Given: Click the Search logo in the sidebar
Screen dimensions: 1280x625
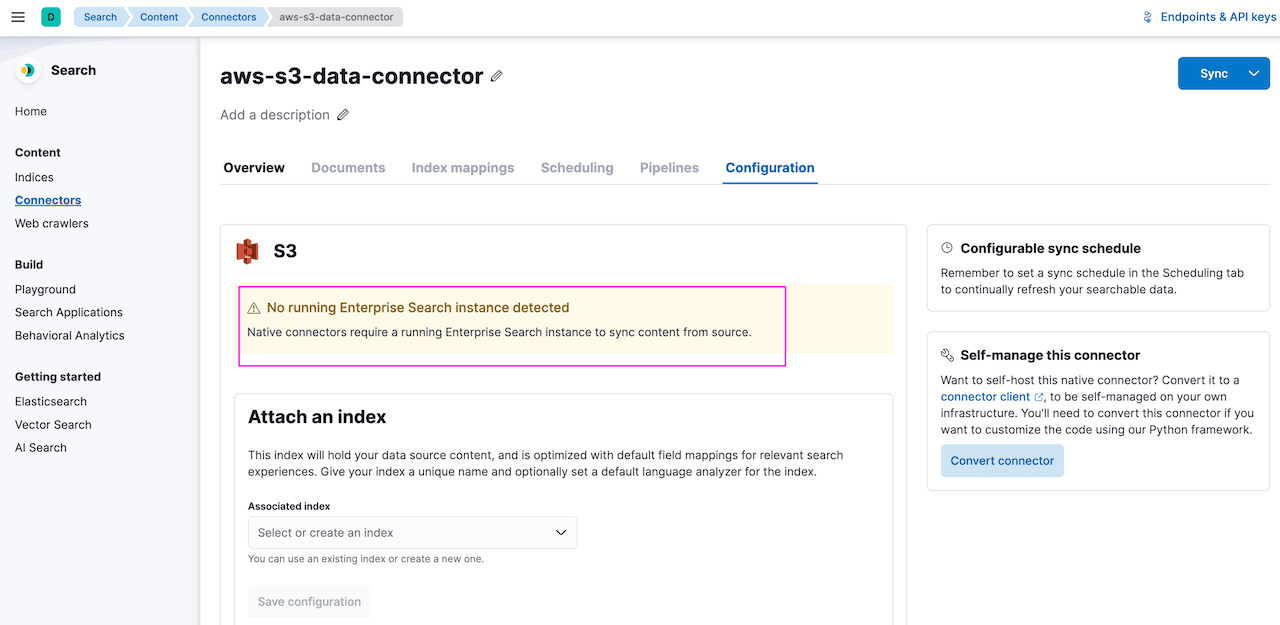Looking at the screenshot, I should point(30,70).
